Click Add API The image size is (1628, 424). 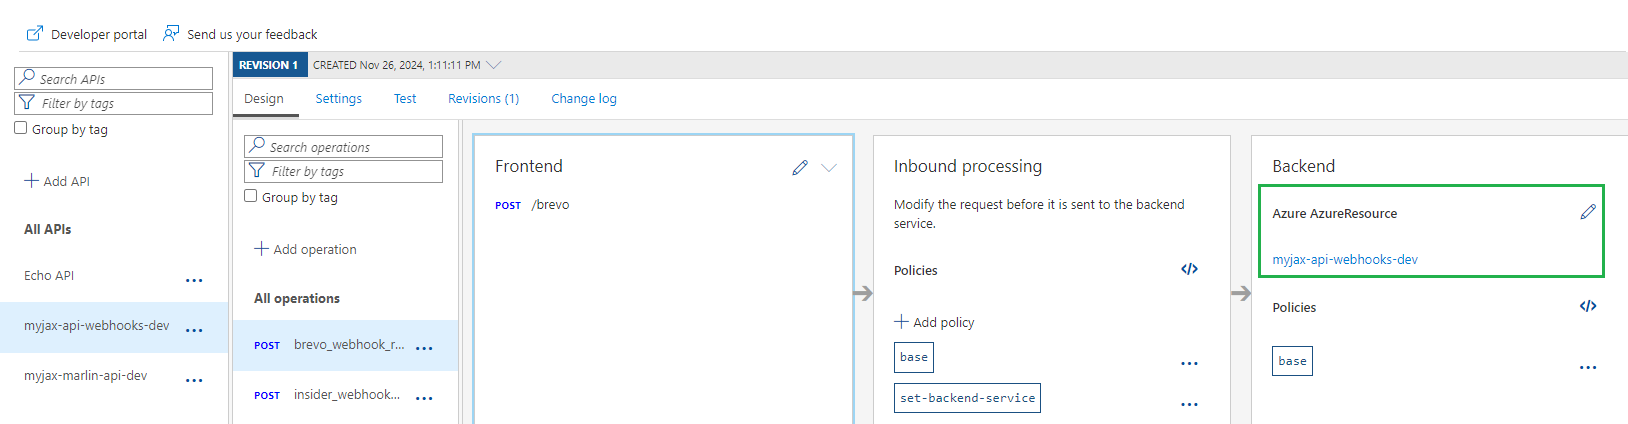tap(57, 181)
